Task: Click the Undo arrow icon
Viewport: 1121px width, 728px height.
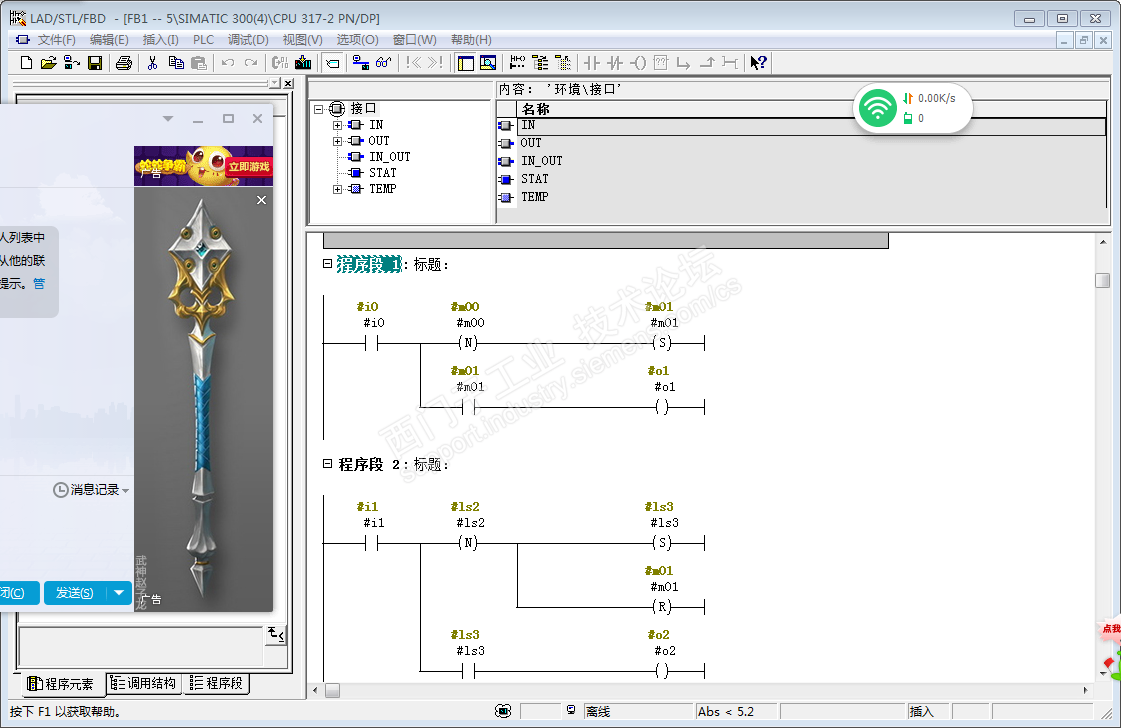Action: pyautogui.click(x=228, y=63)
